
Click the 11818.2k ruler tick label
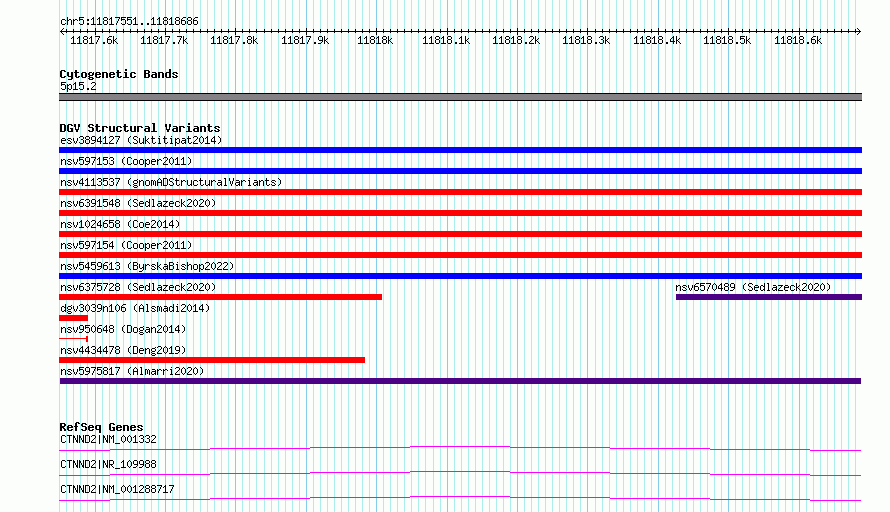516,41
